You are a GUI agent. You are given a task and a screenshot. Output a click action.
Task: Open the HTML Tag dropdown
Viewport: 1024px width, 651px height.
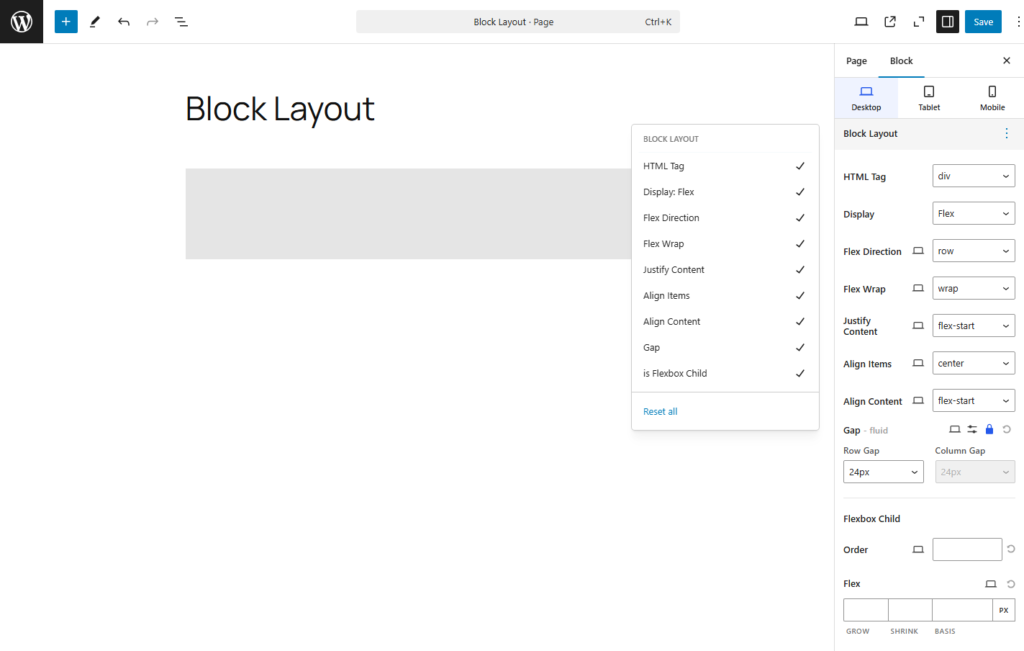pos(973,175)
